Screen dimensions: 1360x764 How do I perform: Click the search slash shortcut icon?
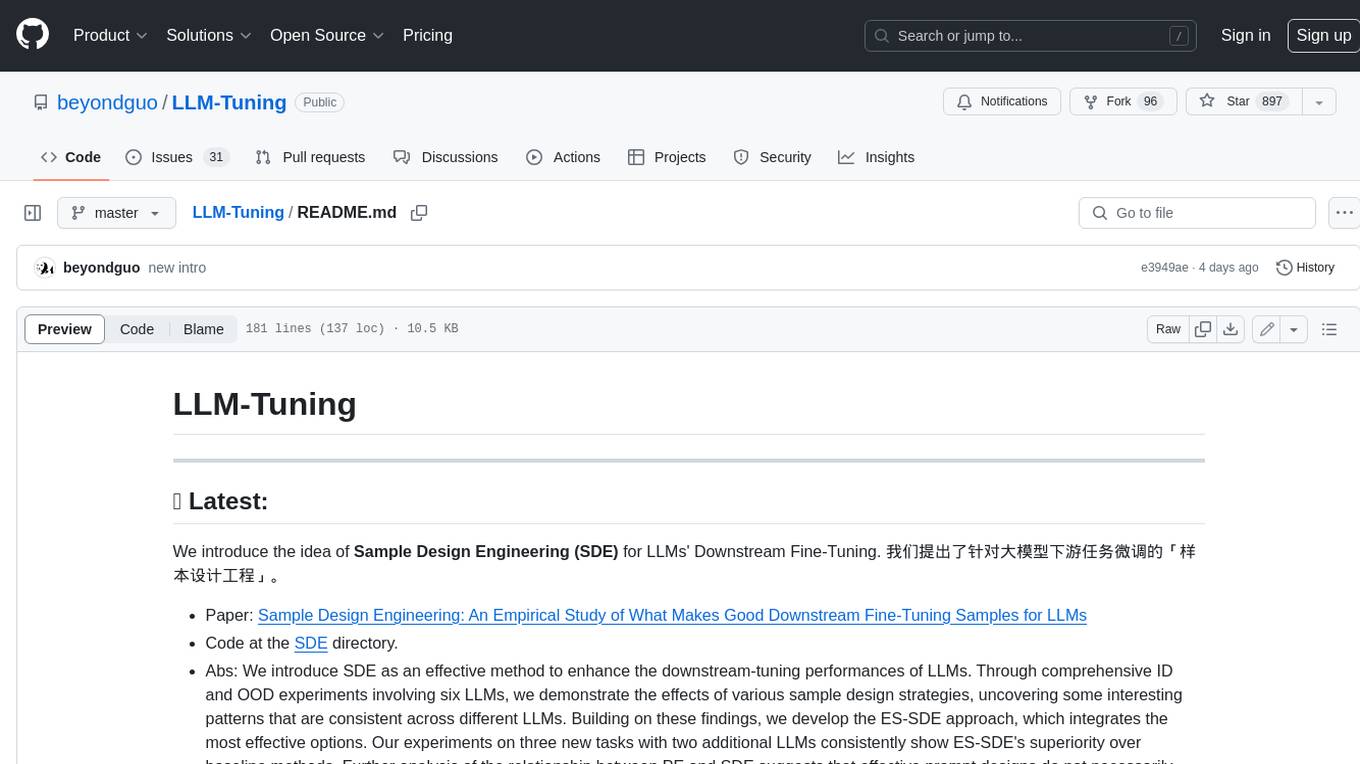[x=1179, y=36]
